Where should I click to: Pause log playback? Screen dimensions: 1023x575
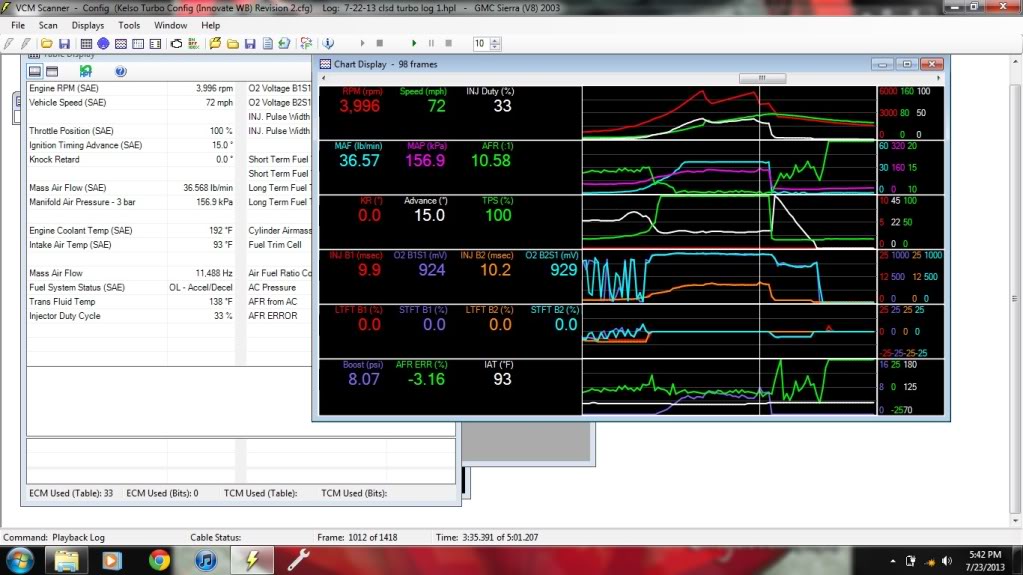click(431, 44)
